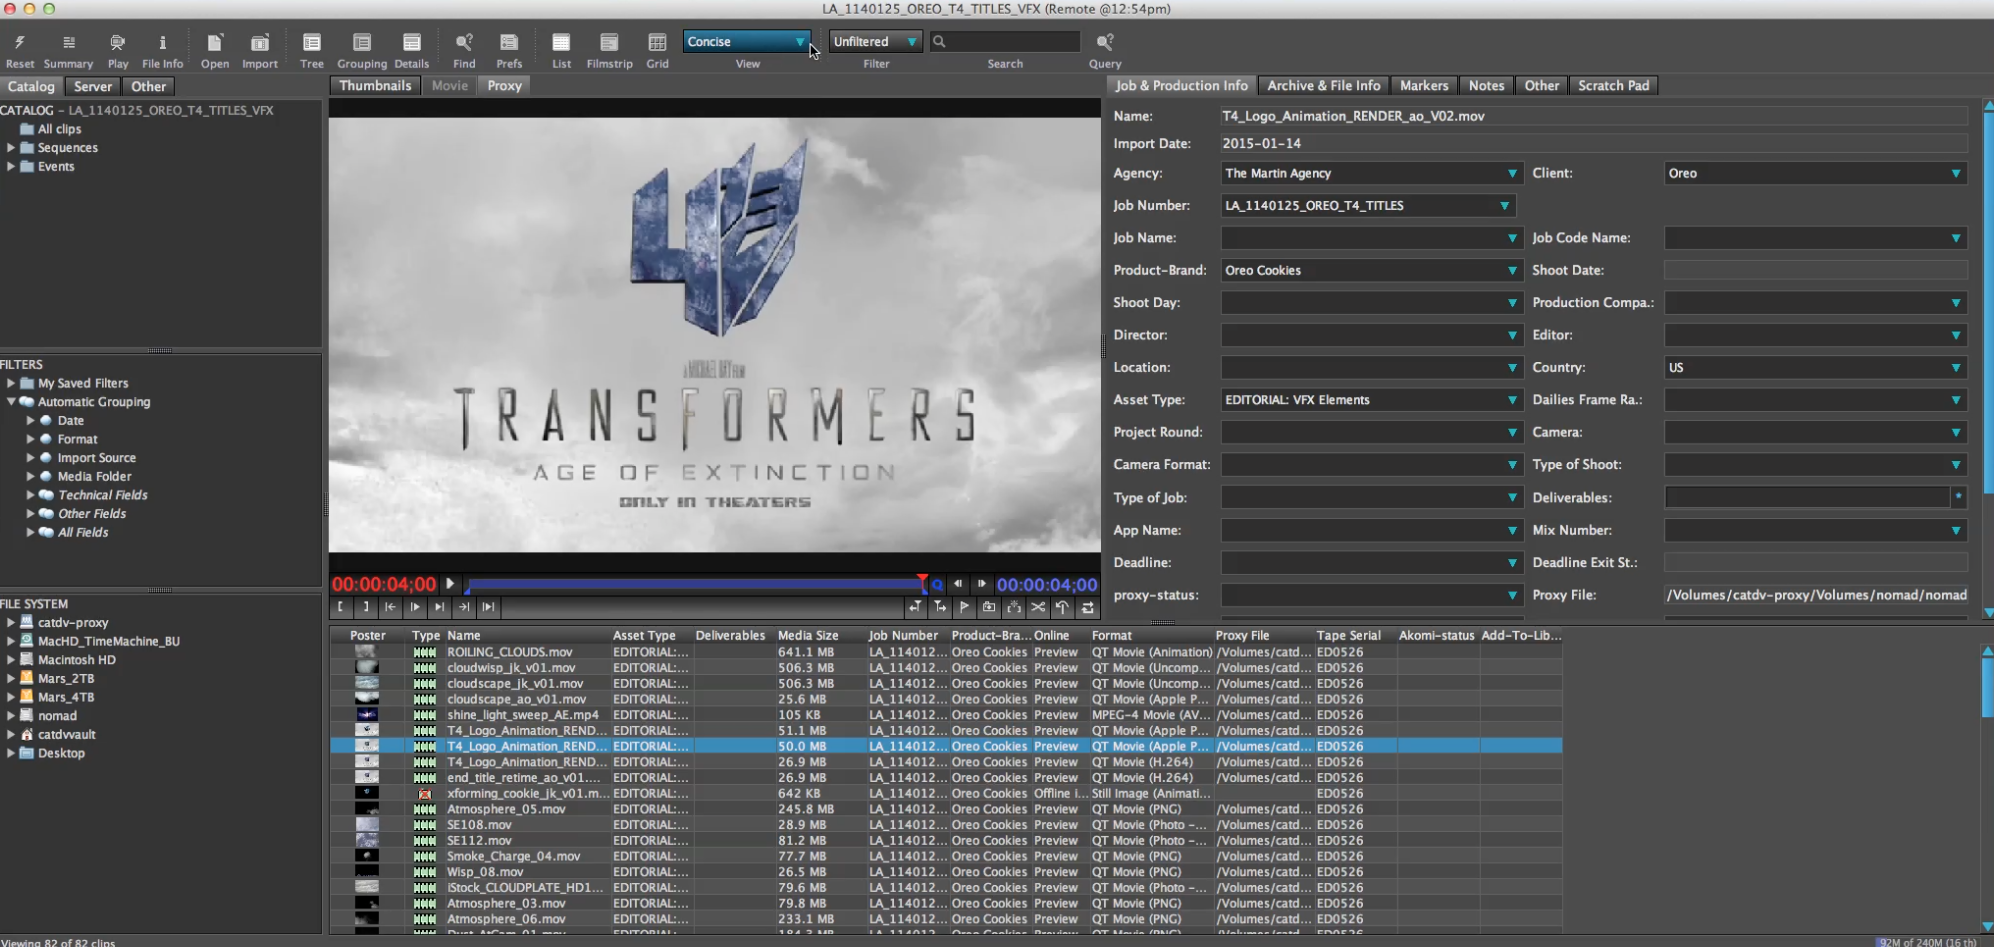Click the Name field value
This screenshot has width=1994, height=947.
click(x=1594, y=116)
